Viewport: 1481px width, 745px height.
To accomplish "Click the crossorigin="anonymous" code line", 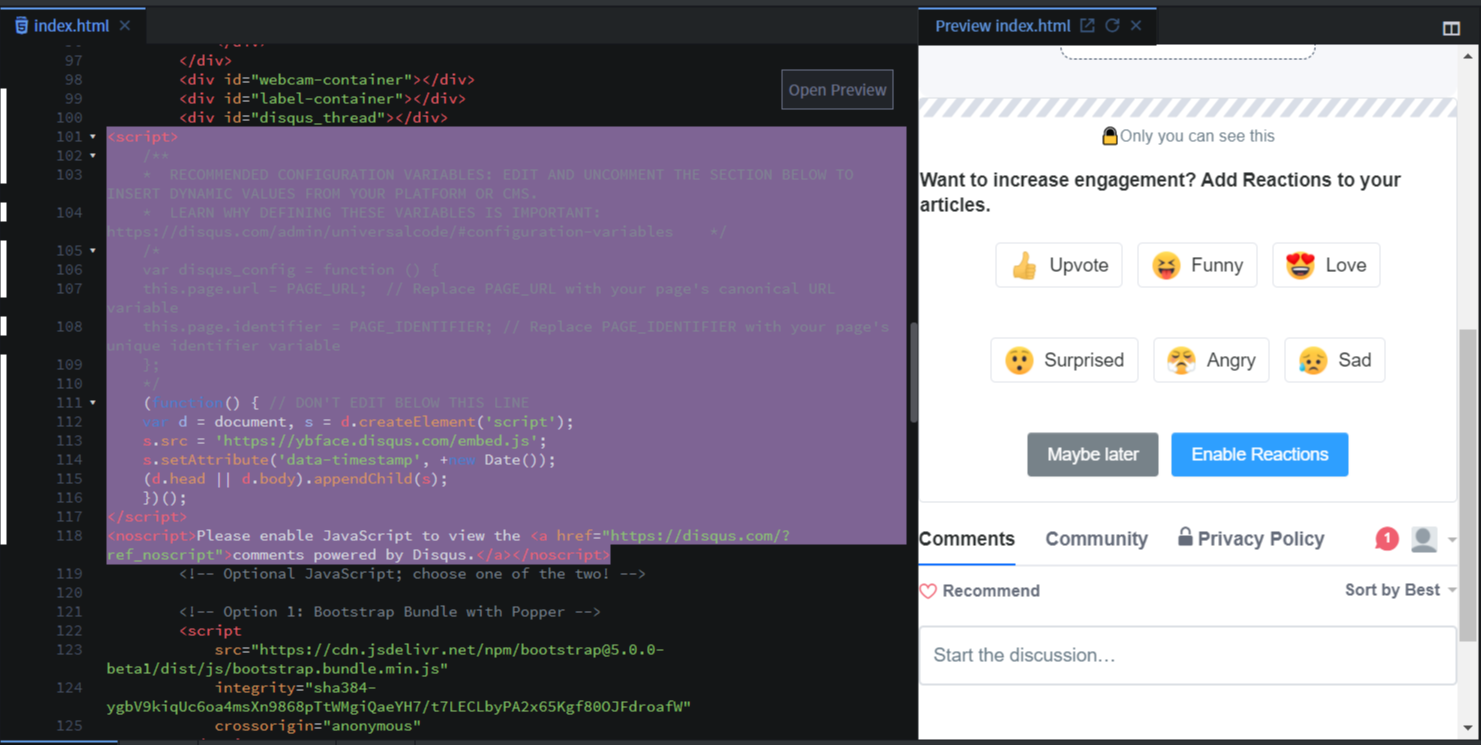I will tap(318, 726).
